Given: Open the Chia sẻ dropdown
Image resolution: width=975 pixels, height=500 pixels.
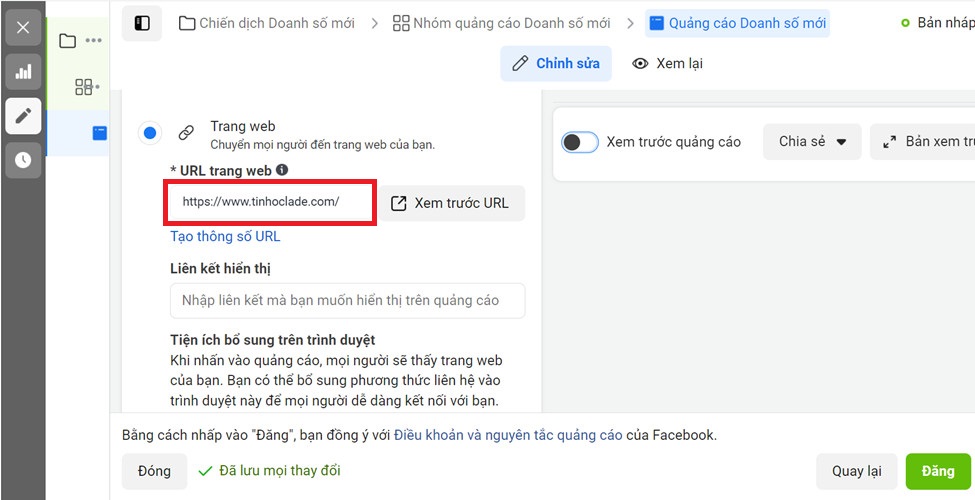Looking at the screenshot, I should click(x=812, y=142).
